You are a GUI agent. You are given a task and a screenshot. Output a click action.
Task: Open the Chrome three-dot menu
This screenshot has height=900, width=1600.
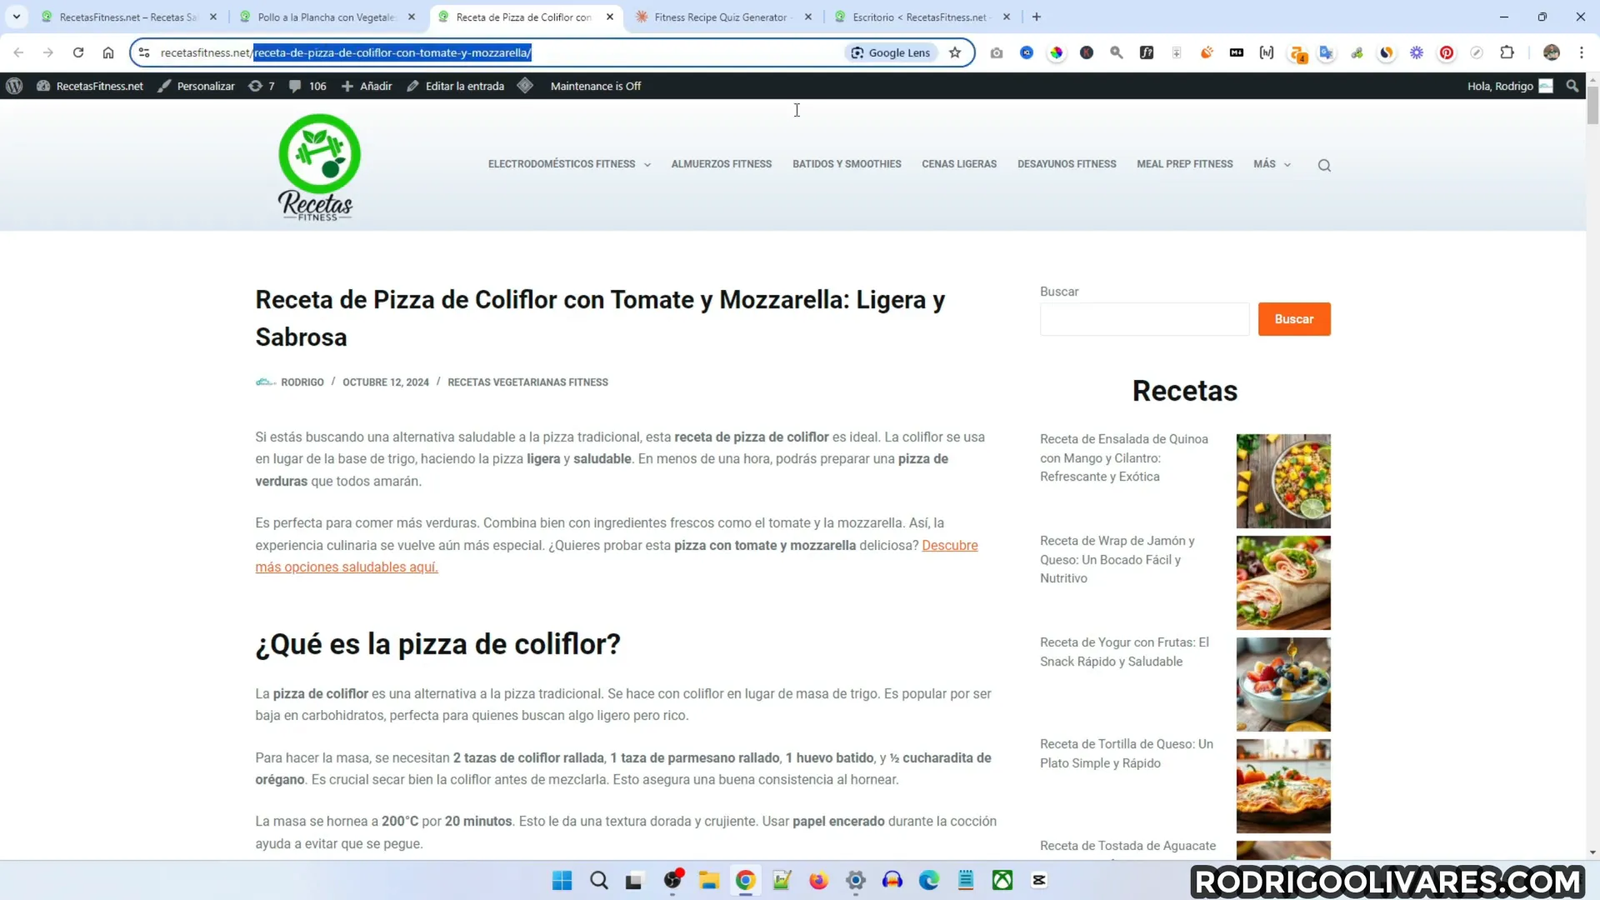tap(1580, 53)
